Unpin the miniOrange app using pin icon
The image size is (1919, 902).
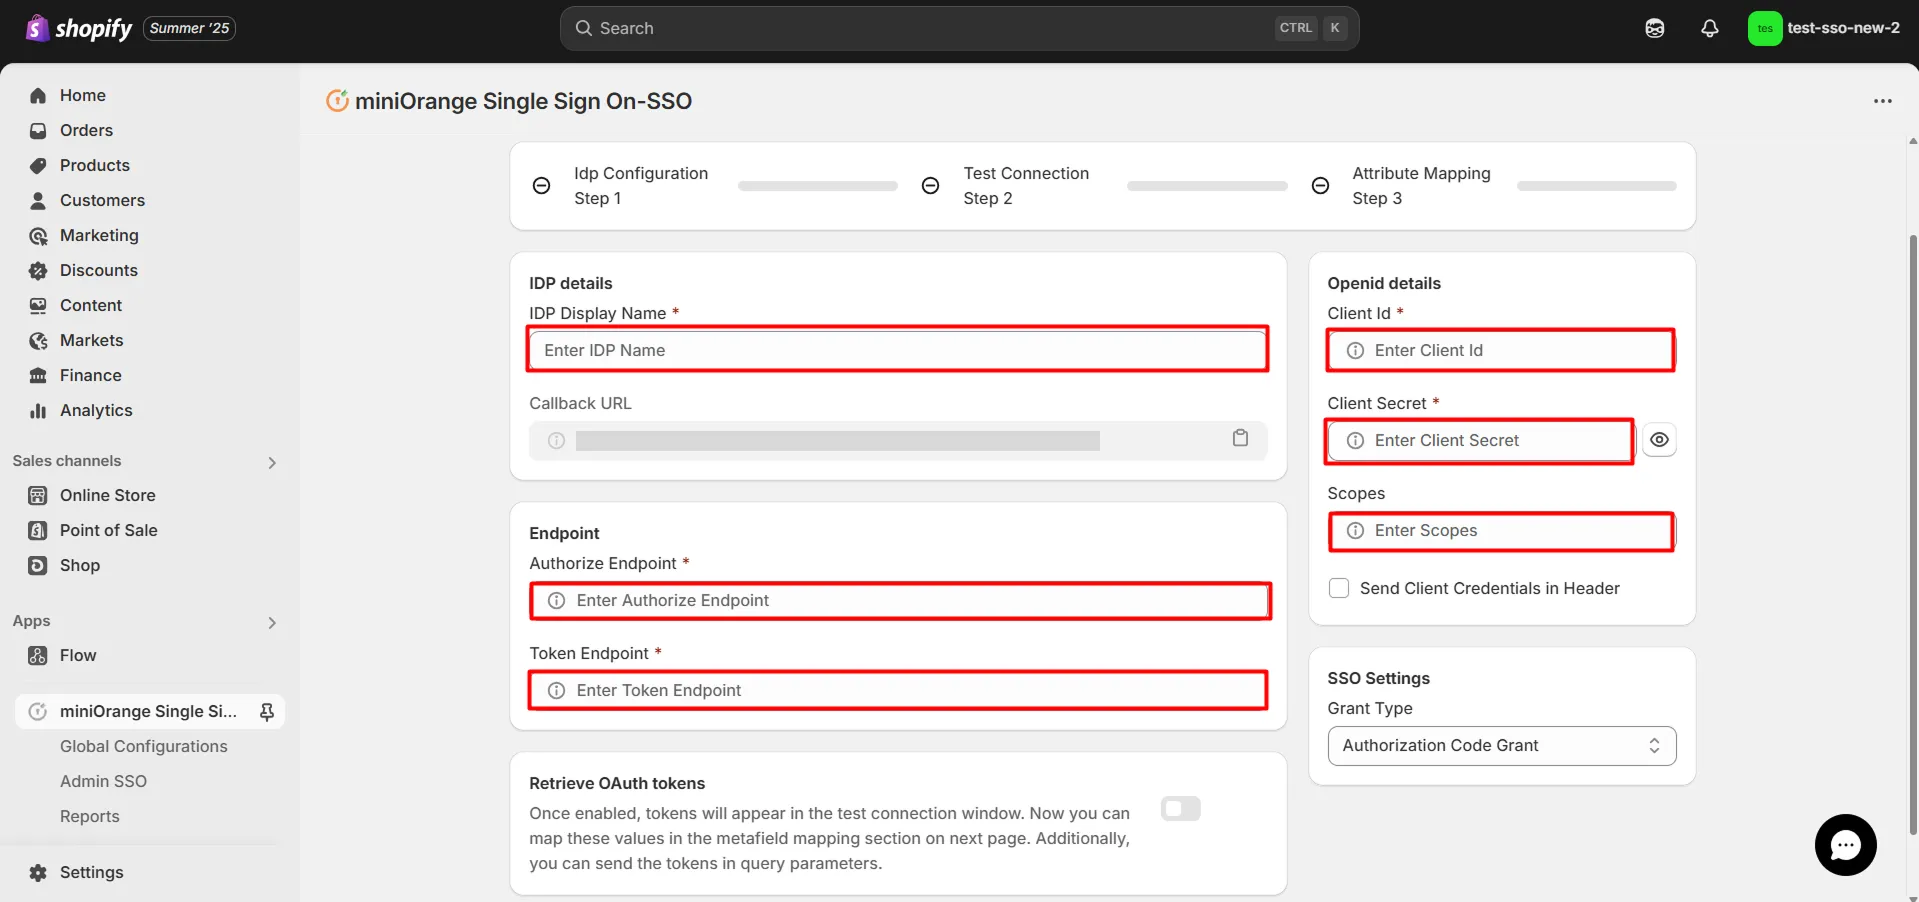coord(267,712)
